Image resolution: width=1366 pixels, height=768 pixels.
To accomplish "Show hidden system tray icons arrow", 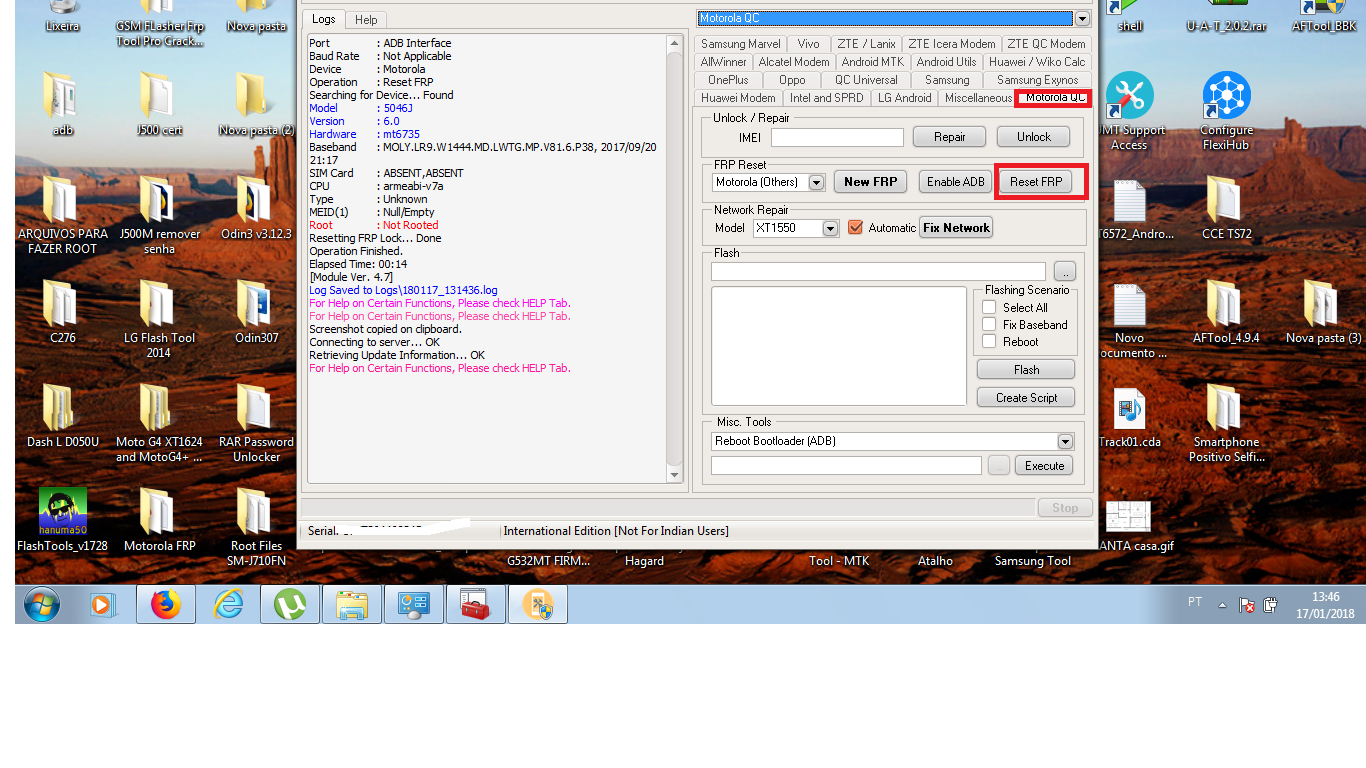I will click(1222, 605).
